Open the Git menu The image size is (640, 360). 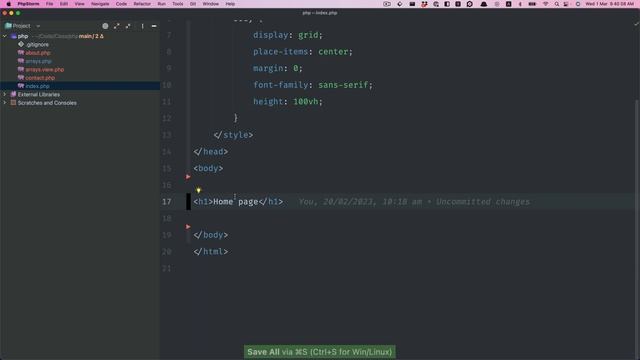pos(193,4)
